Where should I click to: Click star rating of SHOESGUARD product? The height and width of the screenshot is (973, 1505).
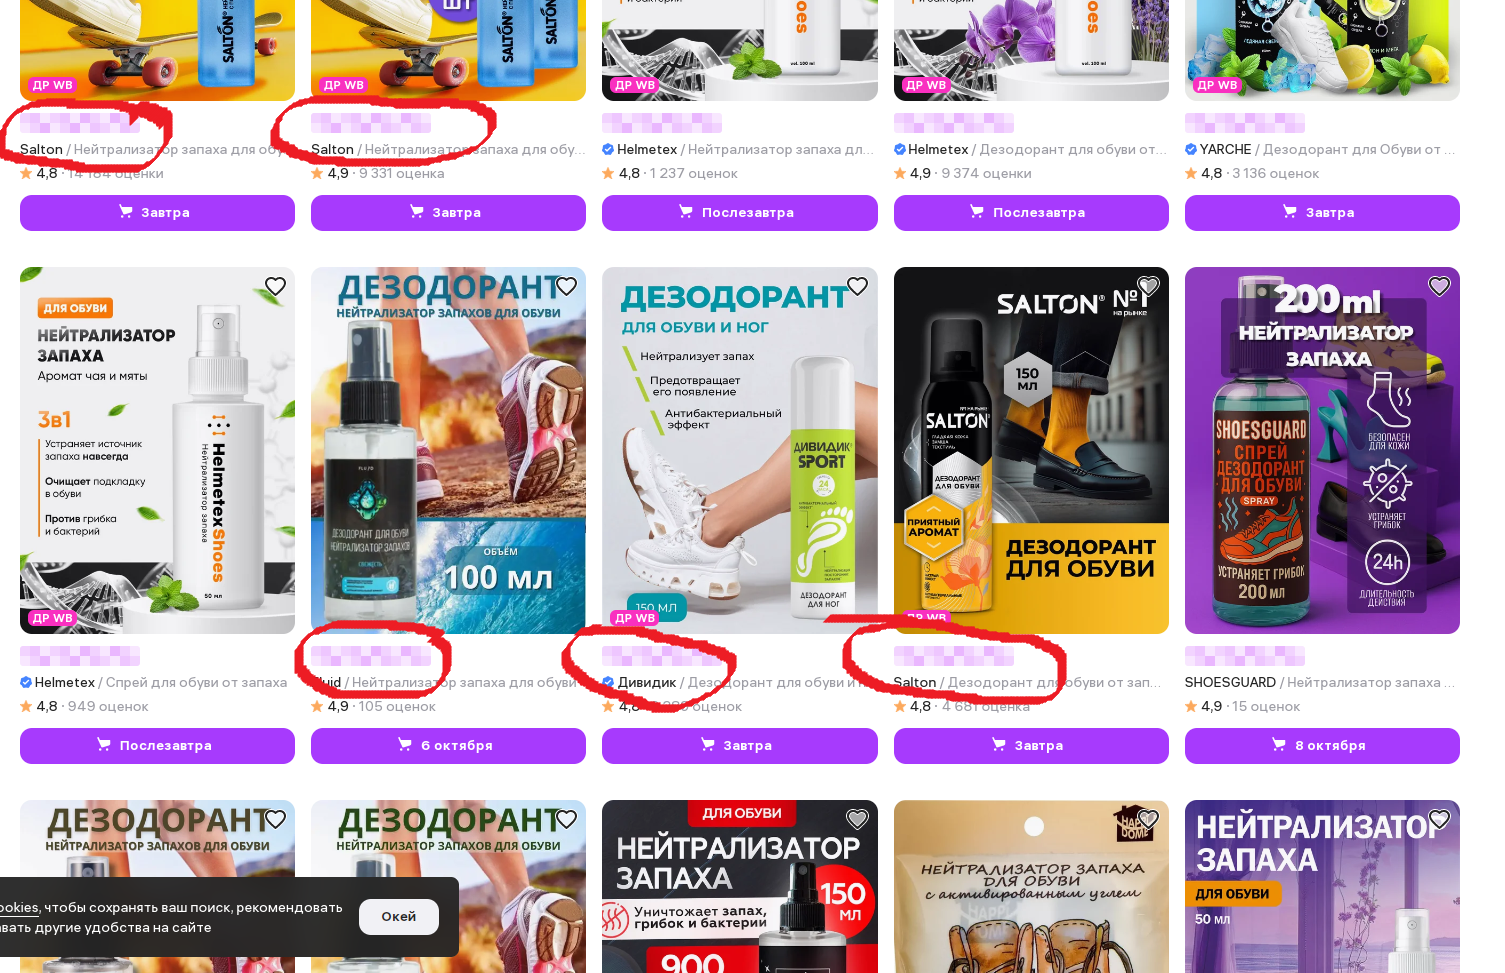click(x=1191, y=706)
